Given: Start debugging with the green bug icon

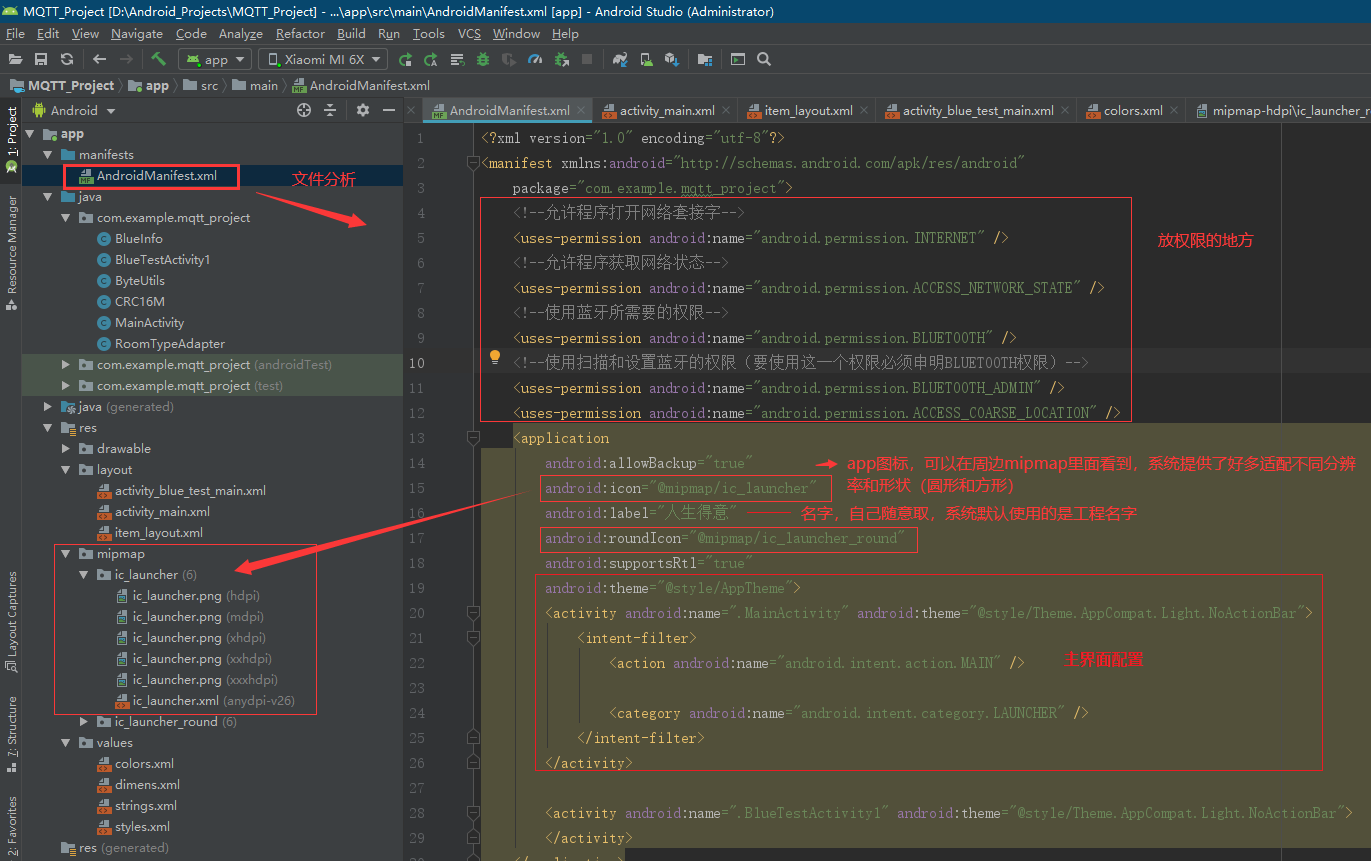Looking at the screenshot, I should click(x=482, y=59).
